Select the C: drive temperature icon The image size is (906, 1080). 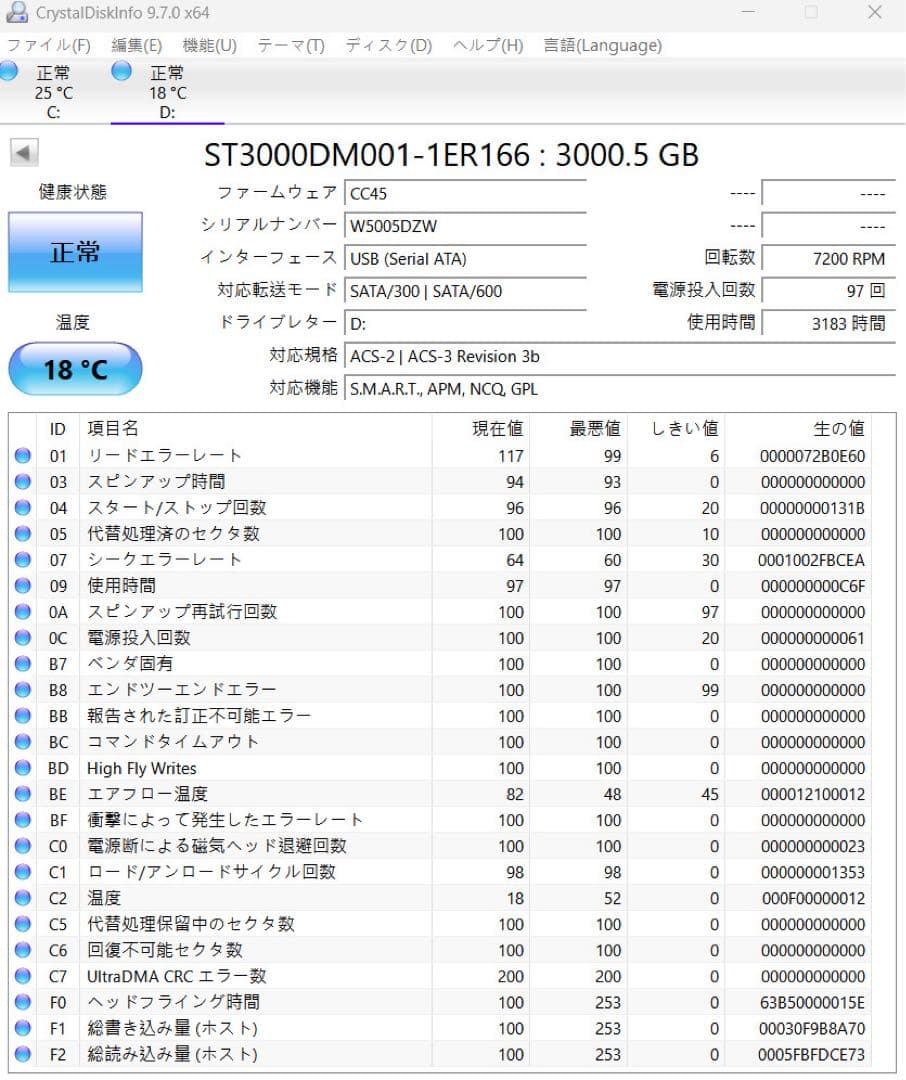click(x=8, y=70)
